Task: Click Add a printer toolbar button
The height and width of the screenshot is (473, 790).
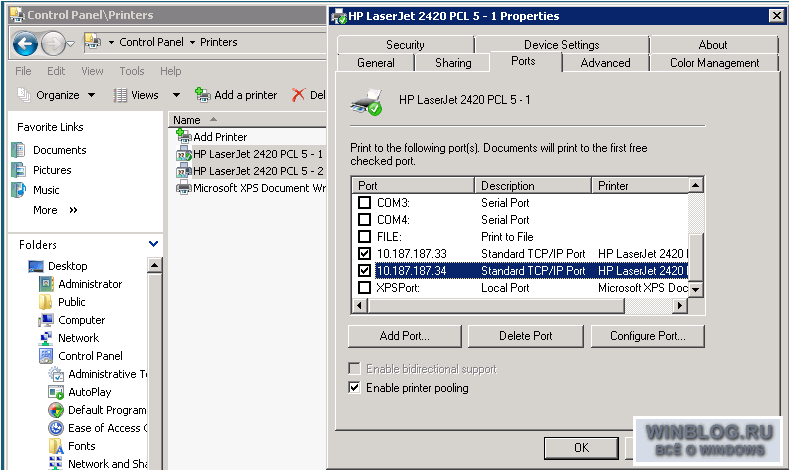Action: click(236, 95)
